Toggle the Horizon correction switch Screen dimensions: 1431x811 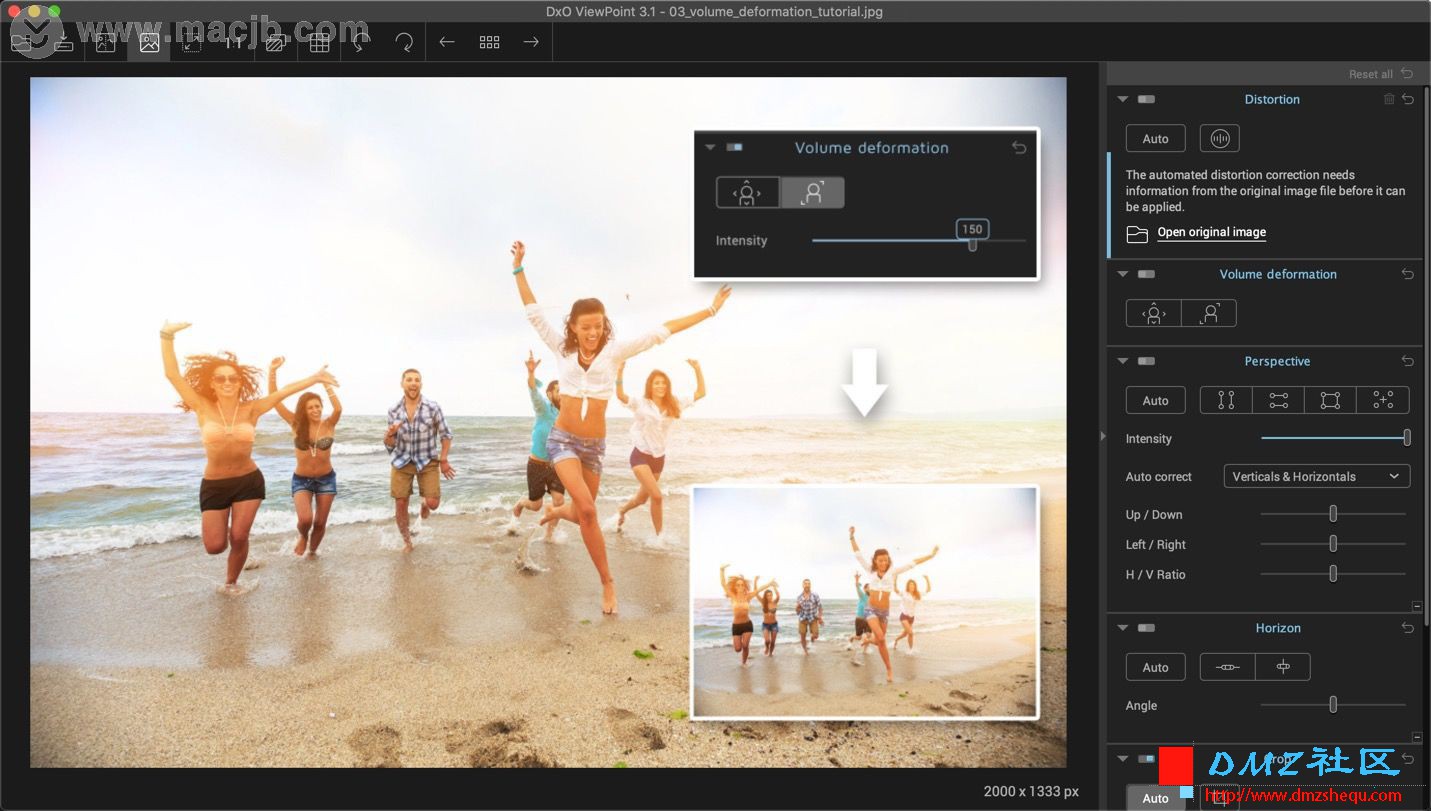click(x=1146, y=628)
